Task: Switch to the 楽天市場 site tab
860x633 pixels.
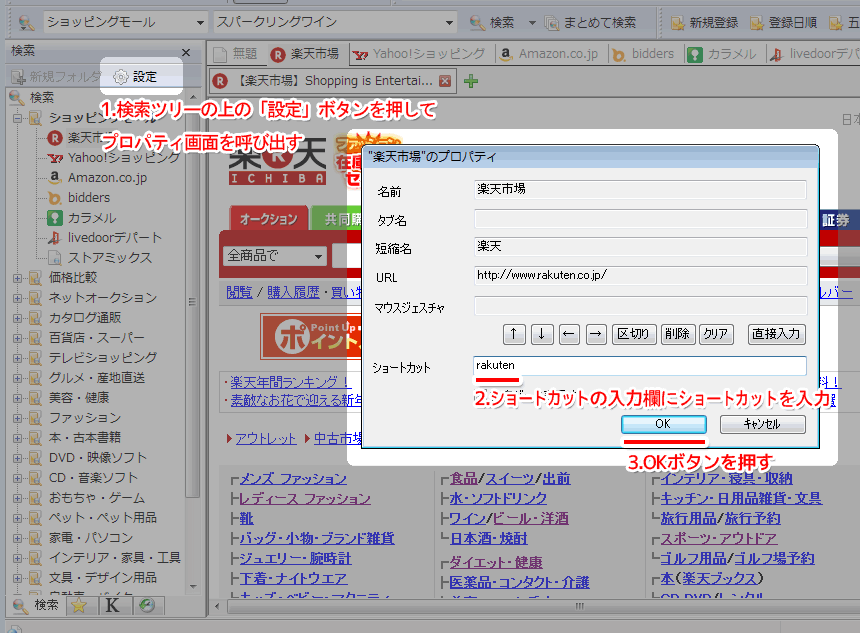Action: pyautogui.click(x=305, y=54)
